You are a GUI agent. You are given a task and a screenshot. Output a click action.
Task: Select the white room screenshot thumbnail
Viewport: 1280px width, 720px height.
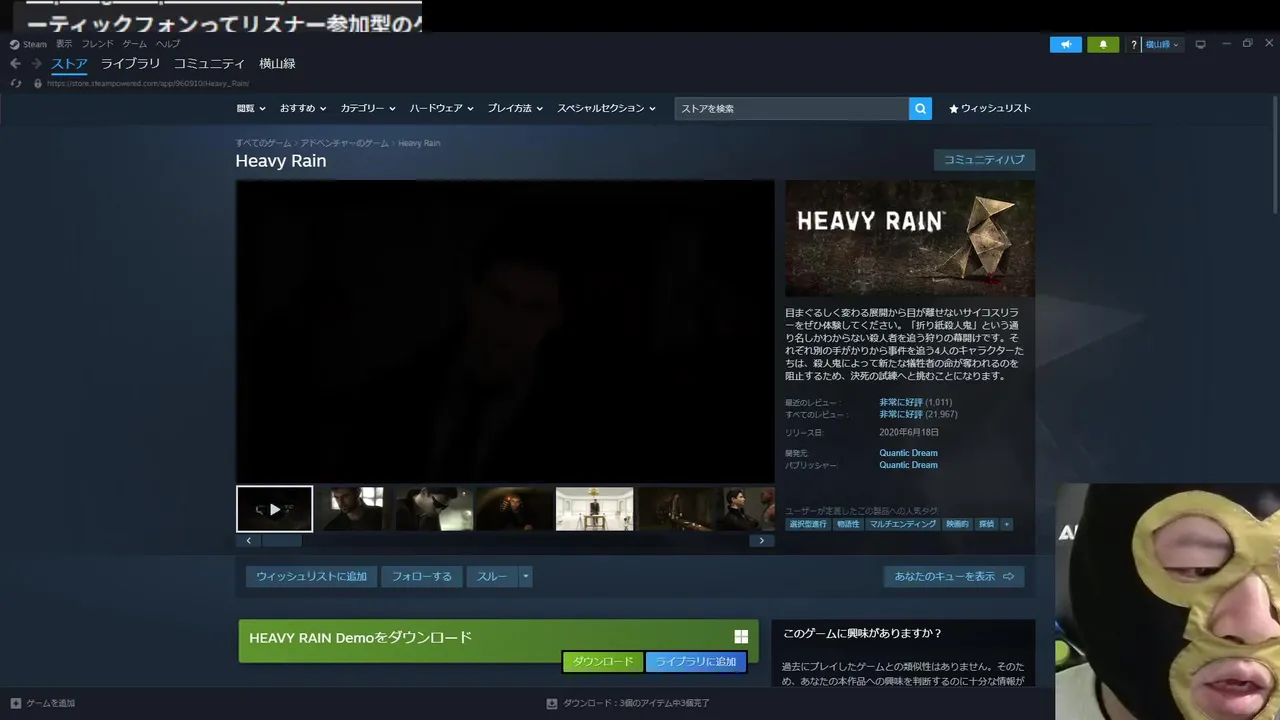(x=594, y=509)
